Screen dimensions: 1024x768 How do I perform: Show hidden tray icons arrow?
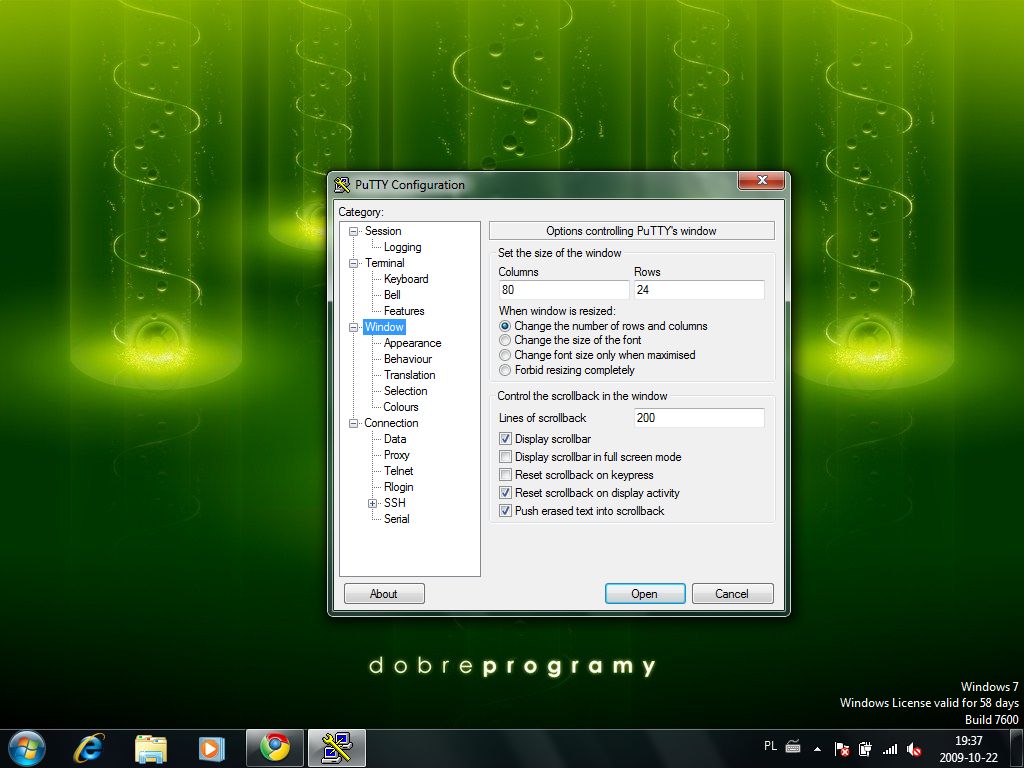pyautogui.click(x=817, y=748)
